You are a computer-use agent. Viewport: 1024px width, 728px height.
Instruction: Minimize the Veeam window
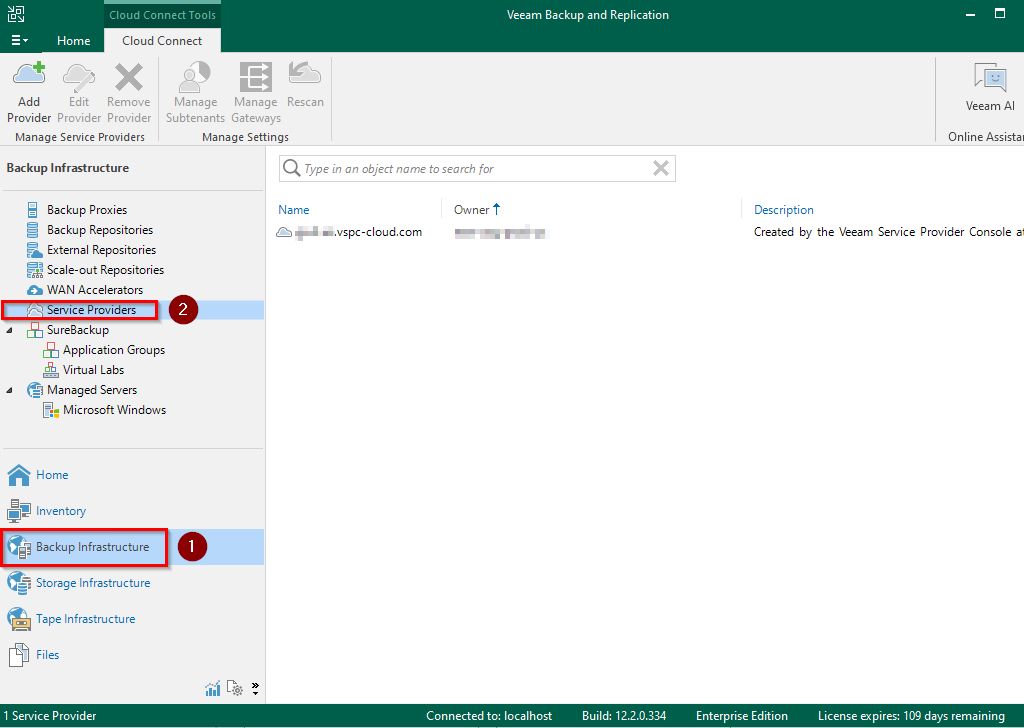pyautogui.click(x=970, y=14)
